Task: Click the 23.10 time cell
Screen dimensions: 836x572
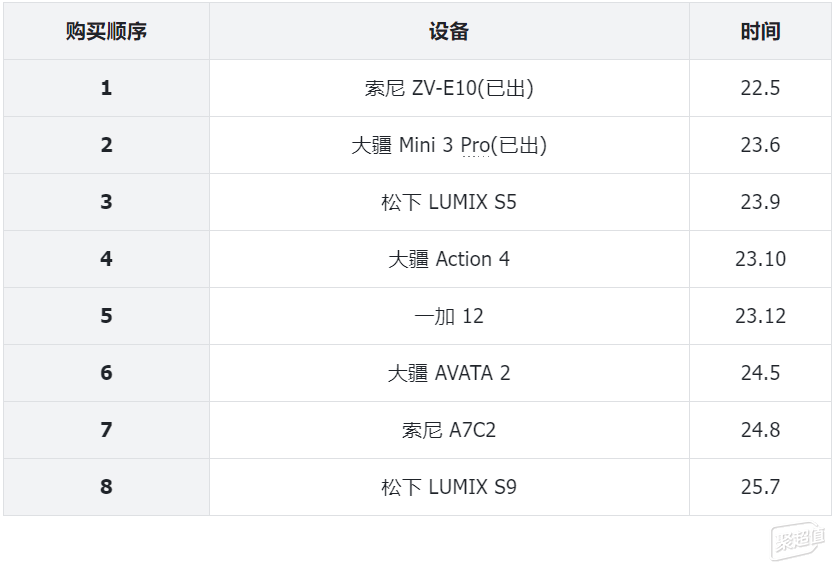Action: tap(760, 259)
